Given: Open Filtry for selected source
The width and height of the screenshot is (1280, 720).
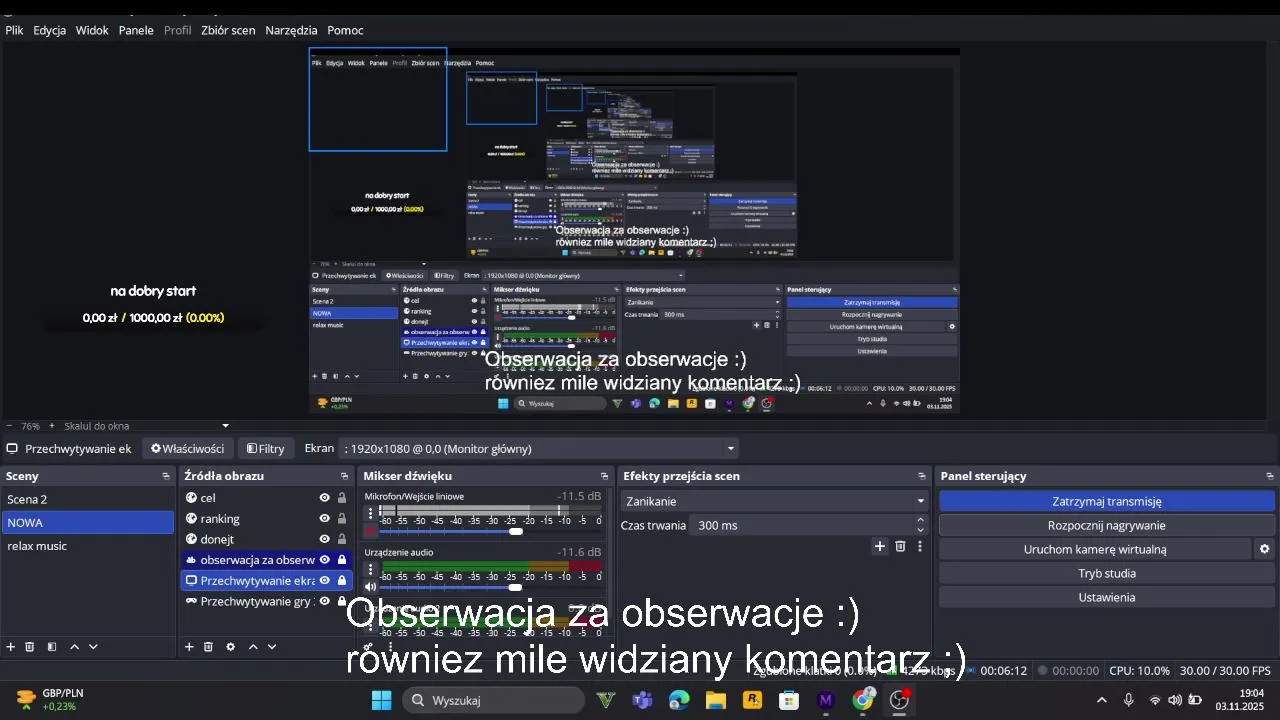Looking at the screenshot, I should (265, 449).
